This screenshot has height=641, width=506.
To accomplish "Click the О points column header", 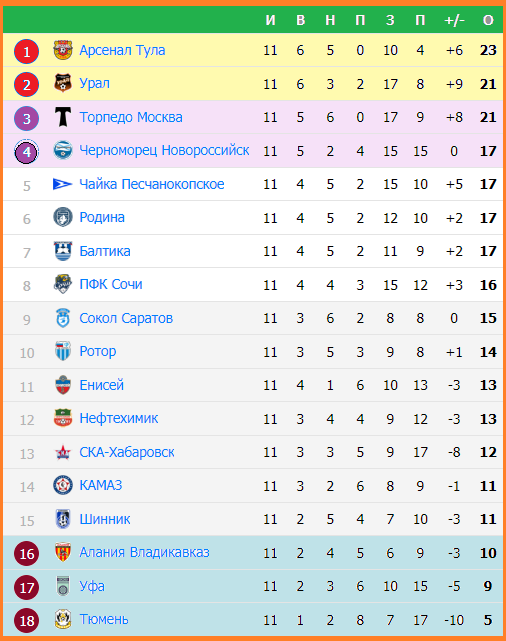I will coord(488,20).
